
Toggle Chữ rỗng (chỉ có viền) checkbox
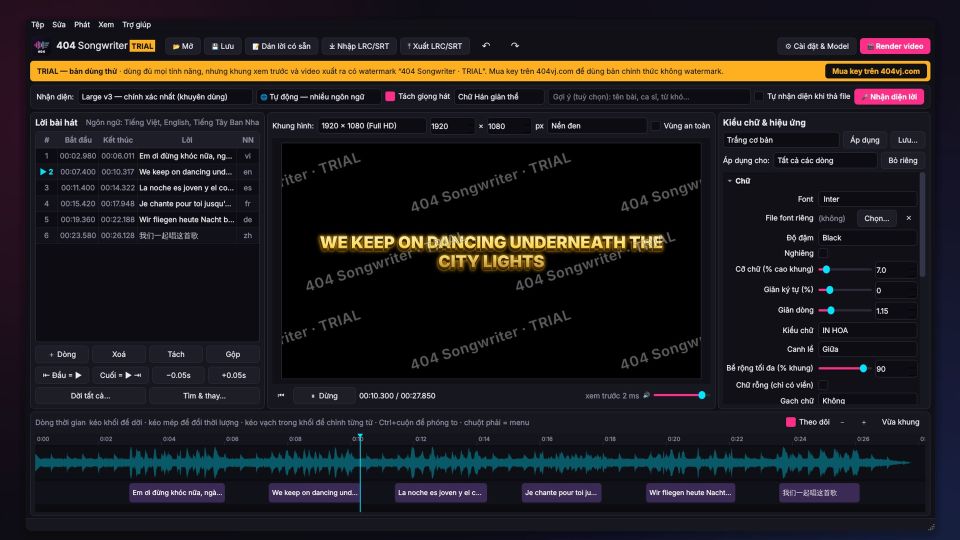click(823, 384)
